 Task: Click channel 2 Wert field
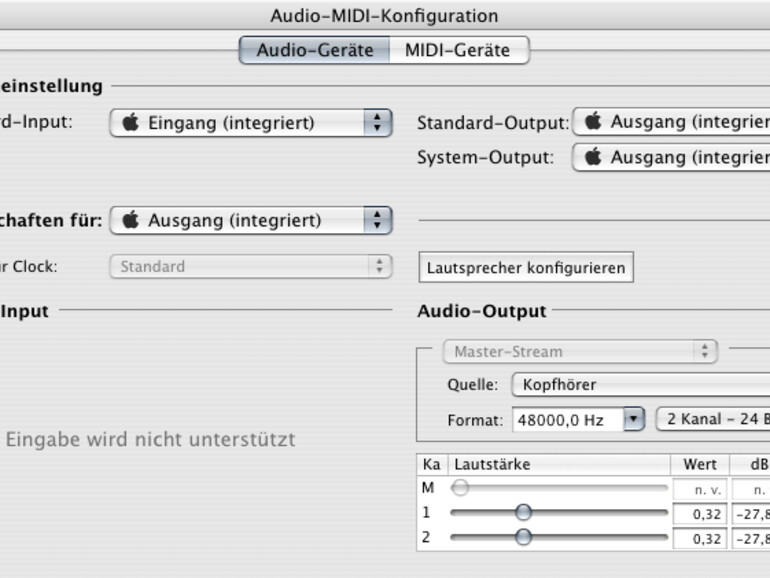point(699,538)
